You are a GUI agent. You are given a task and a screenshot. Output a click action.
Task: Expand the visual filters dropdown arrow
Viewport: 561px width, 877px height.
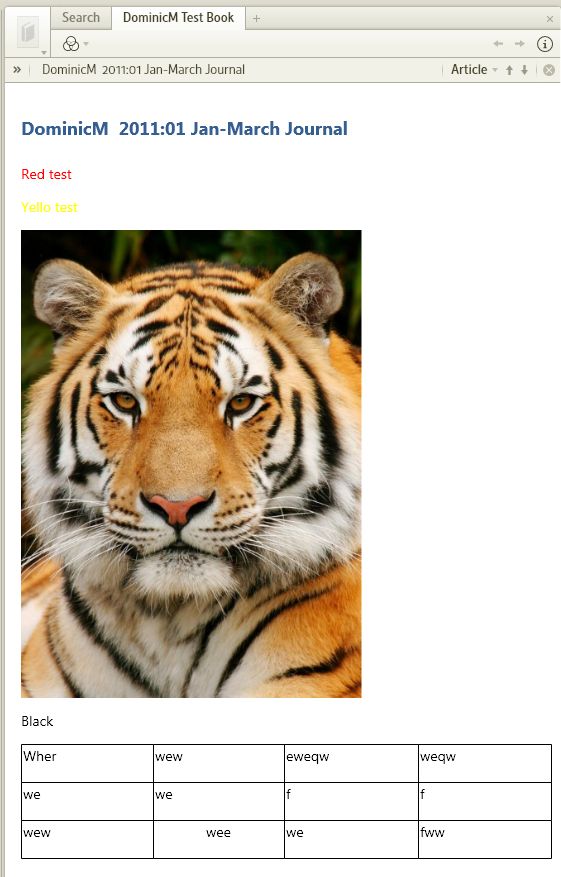86,44
